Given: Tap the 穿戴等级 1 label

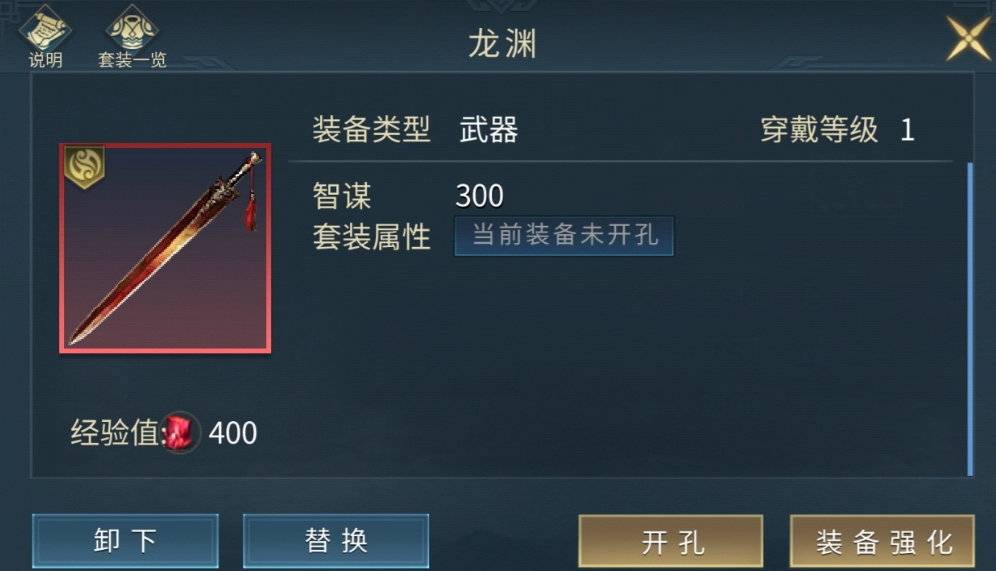Looking at the screenshot, I should [x=838, y=130].
